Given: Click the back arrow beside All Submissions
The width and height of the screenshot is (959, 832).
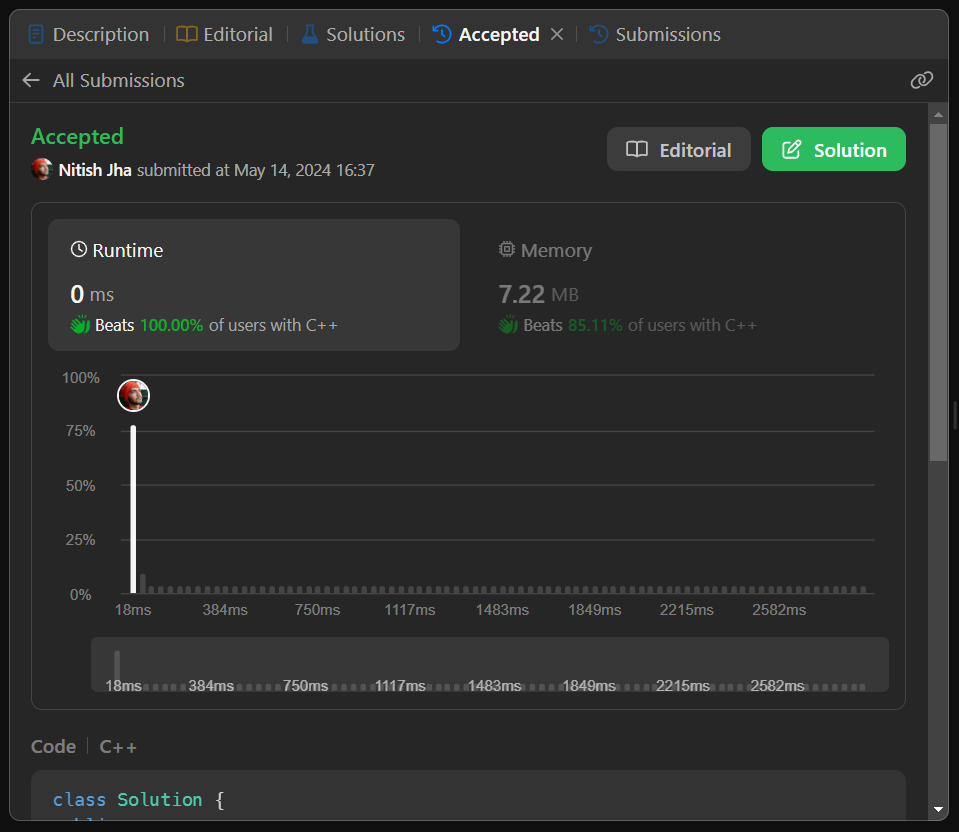Looking at the screenshot, I should [31, 80].
